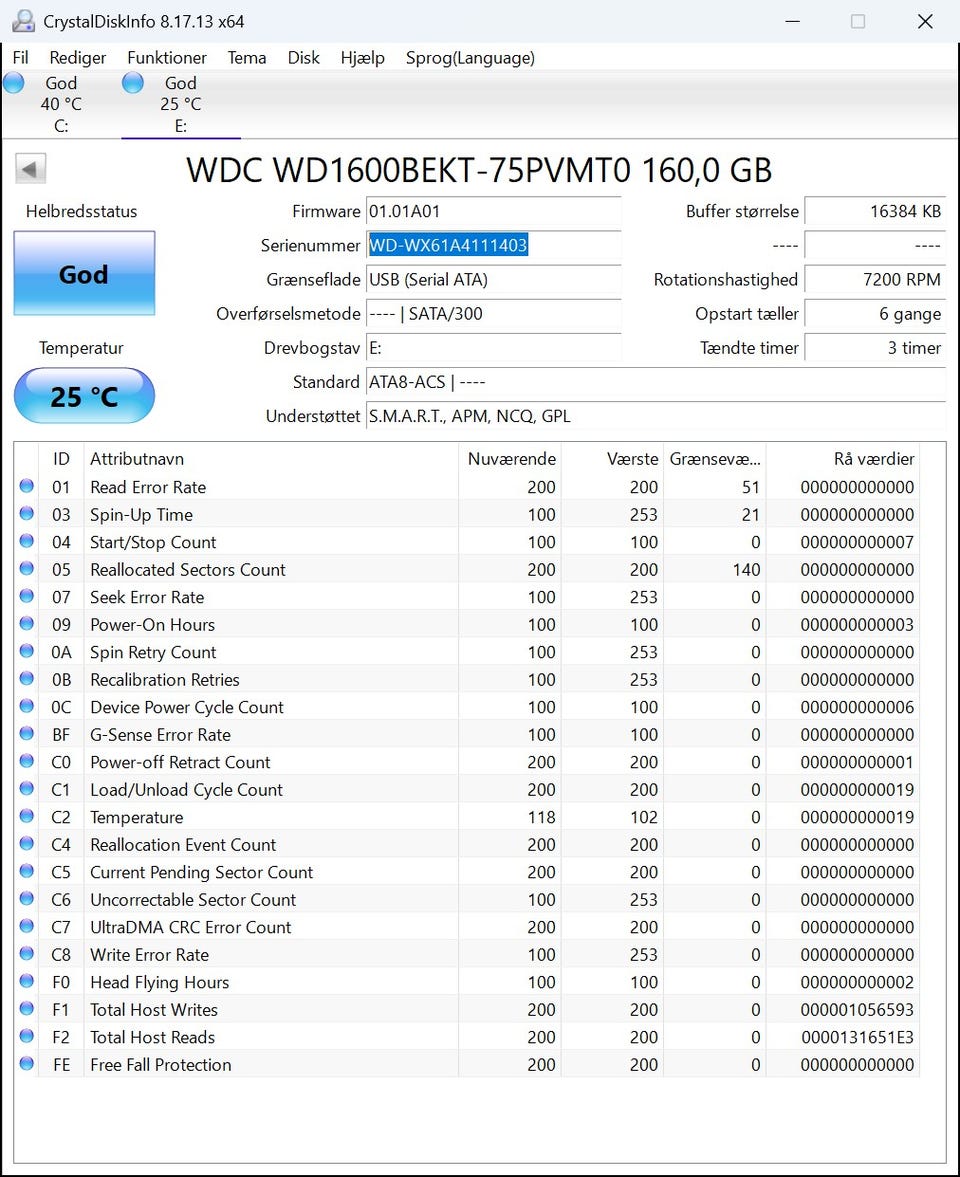Open the Tema menu
Screen dimensions: 960x1177
click(247, 58)
